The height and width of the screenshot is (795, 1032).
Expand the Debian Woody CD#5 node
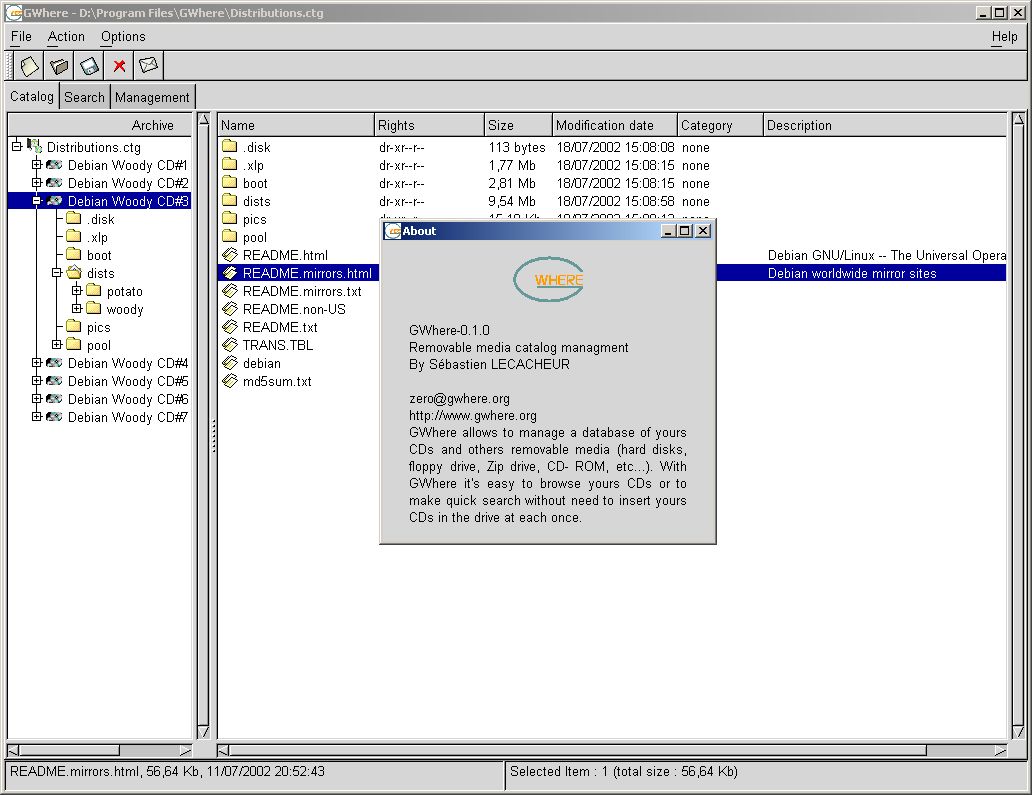click(x=37, y=380)
